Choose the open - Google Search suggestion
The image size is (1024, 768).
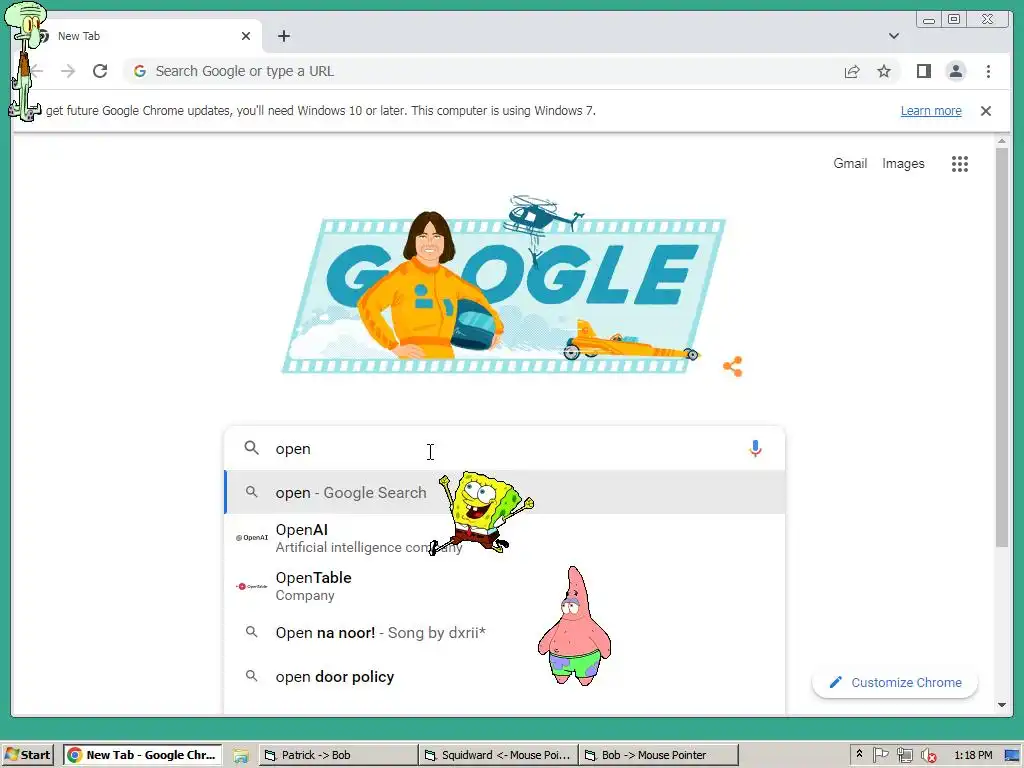[504, 492]
